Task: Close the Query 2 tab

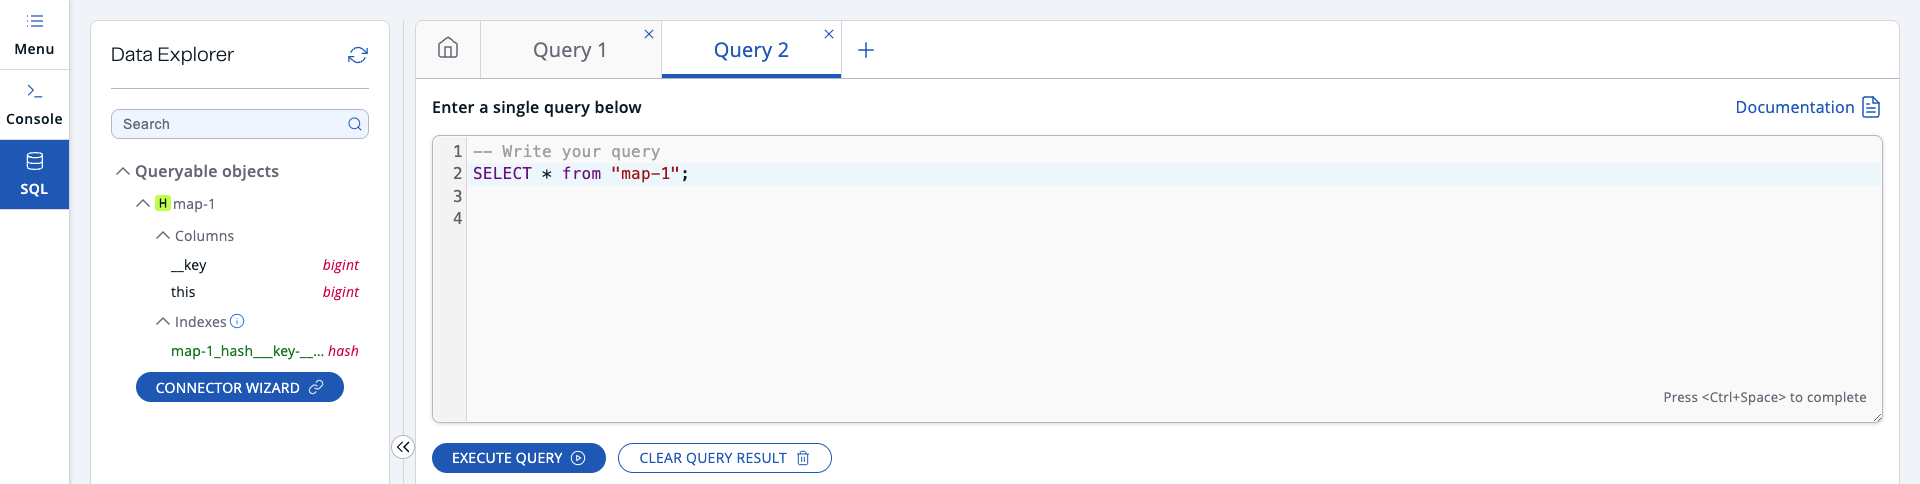Action: pyautogui.click(x=829, y=34)
